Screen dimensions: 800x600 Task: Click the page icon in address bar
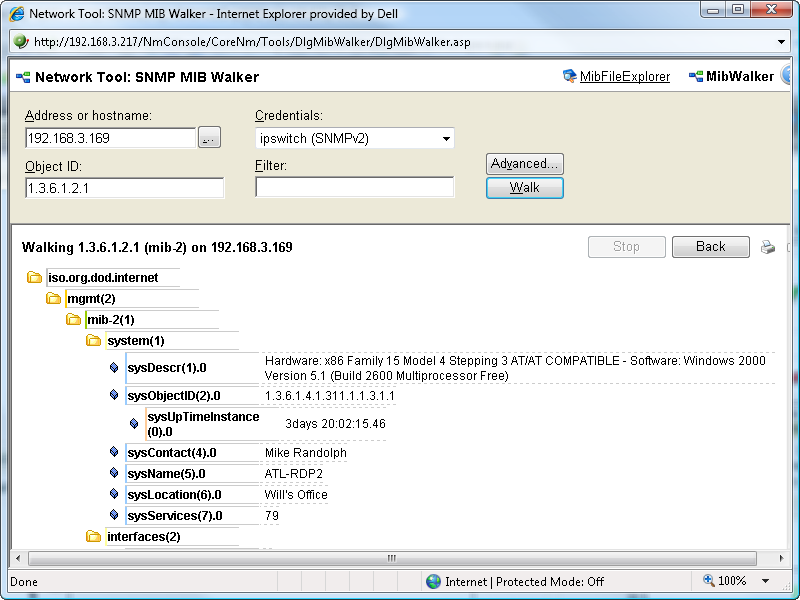tap(21, 42)
